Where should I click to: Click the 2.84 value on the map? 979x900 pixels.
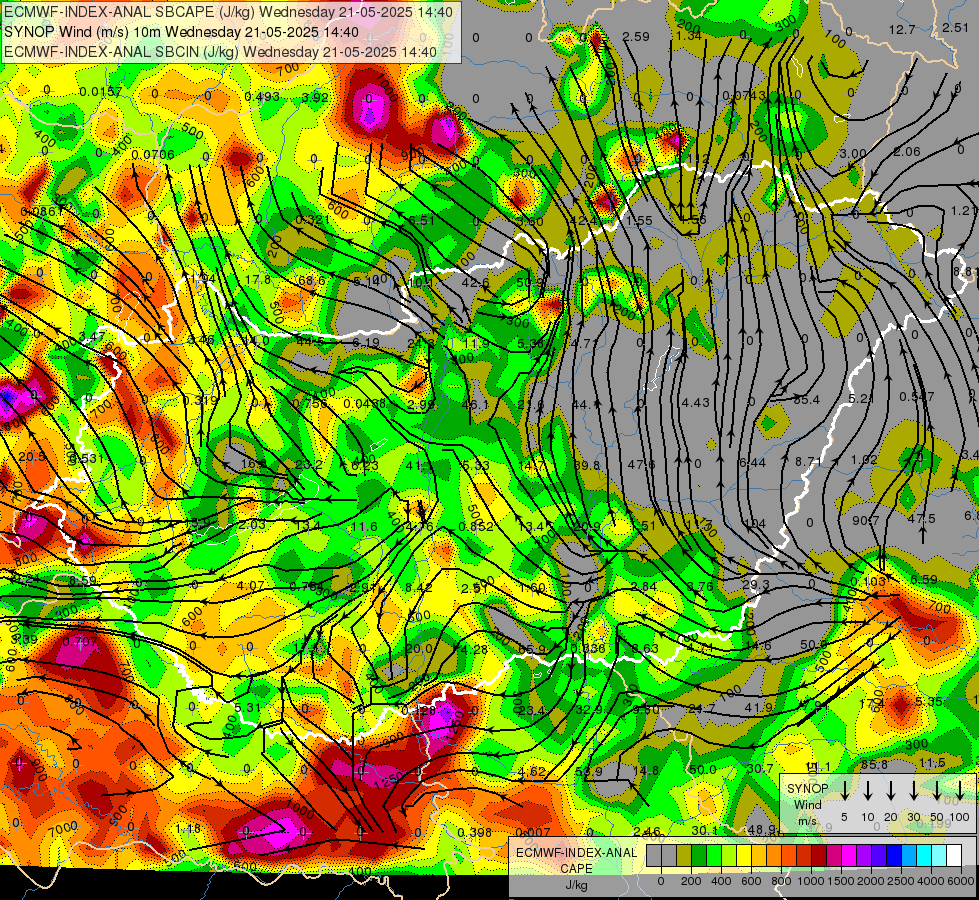(x=644, y=586)
